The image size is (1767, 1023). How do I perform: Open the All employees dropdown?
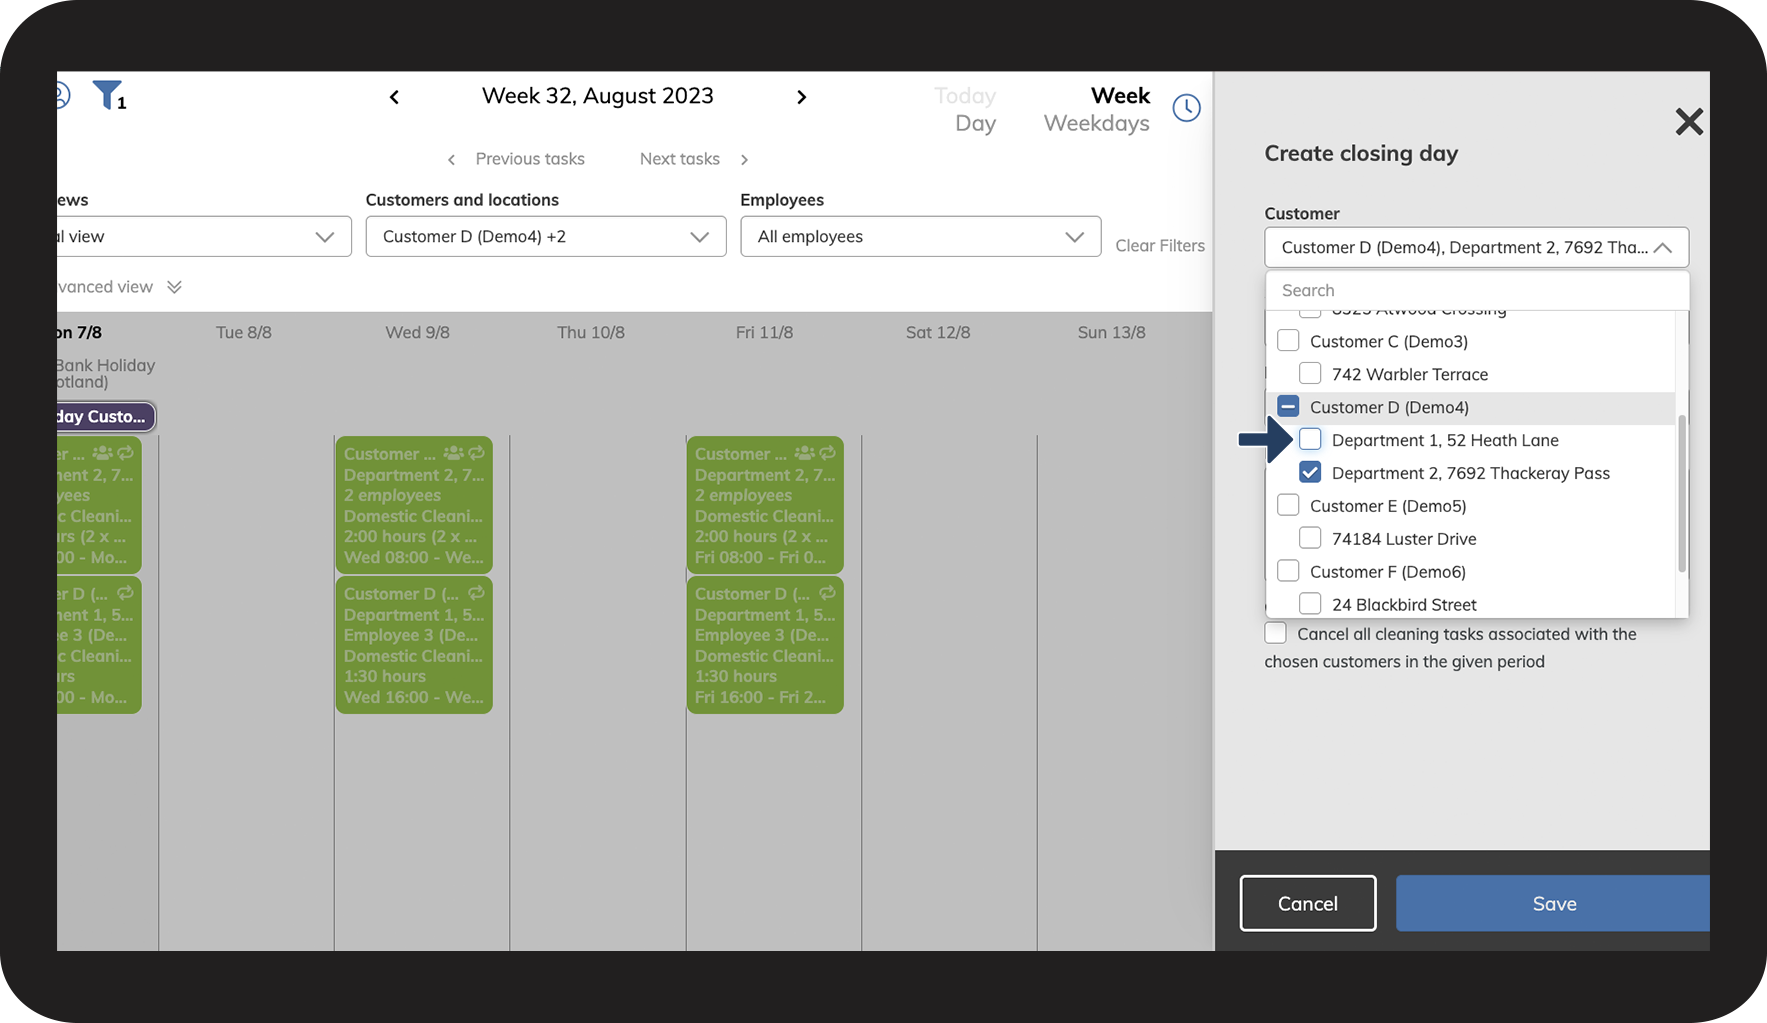click(920, 237)
